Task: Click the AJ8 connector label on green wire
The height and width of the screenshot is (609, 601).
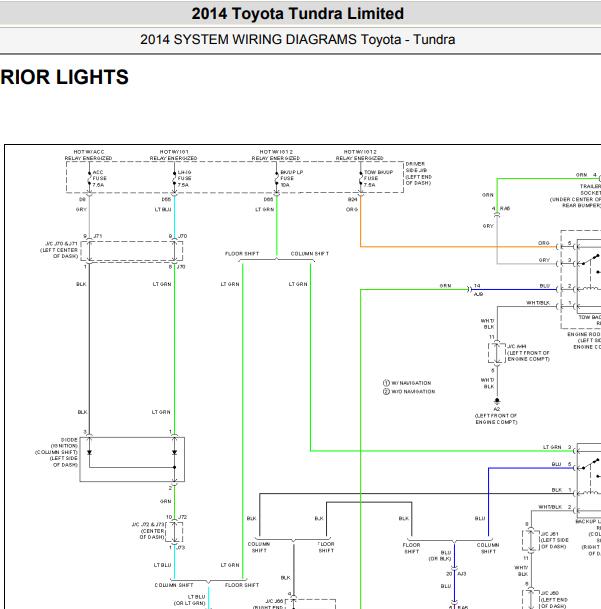Action: (478, 294)
